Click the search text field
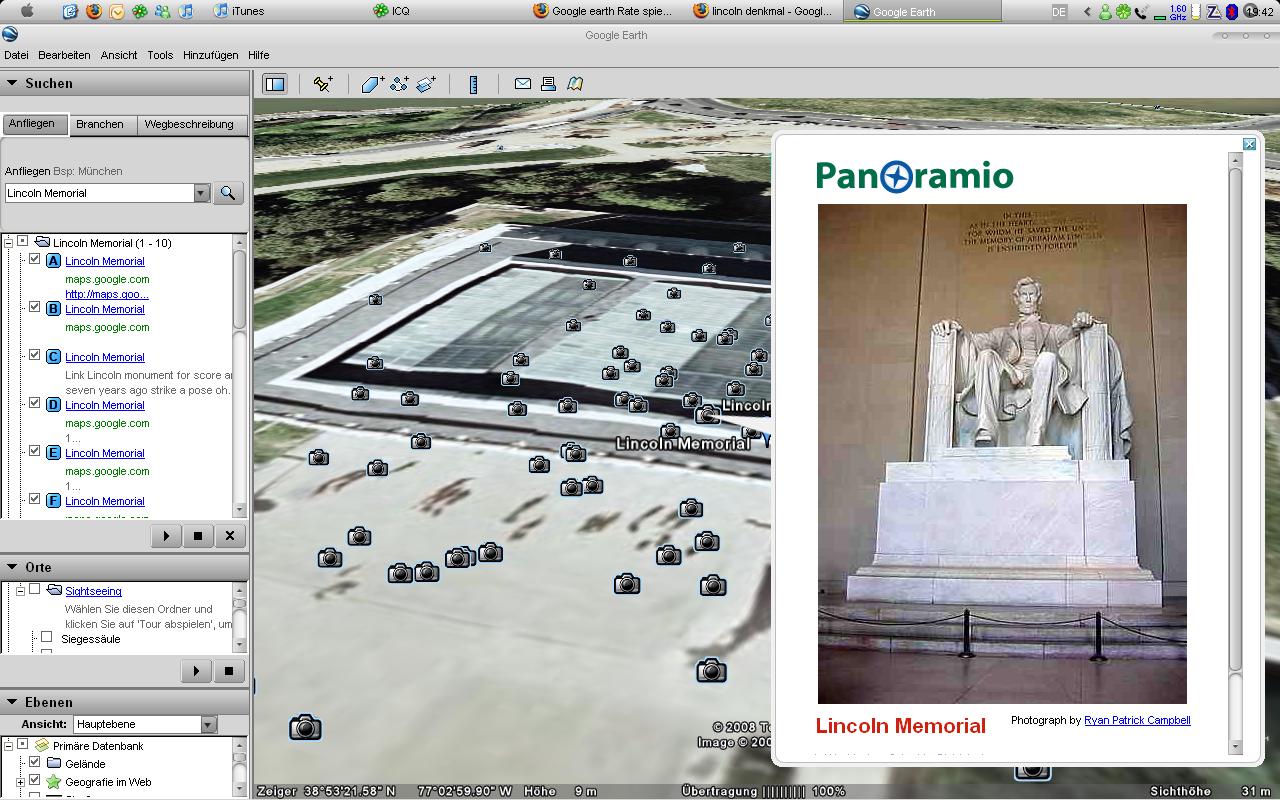Screen dimensions: 1280x800 pyautogui.click(x=99, y=193)
